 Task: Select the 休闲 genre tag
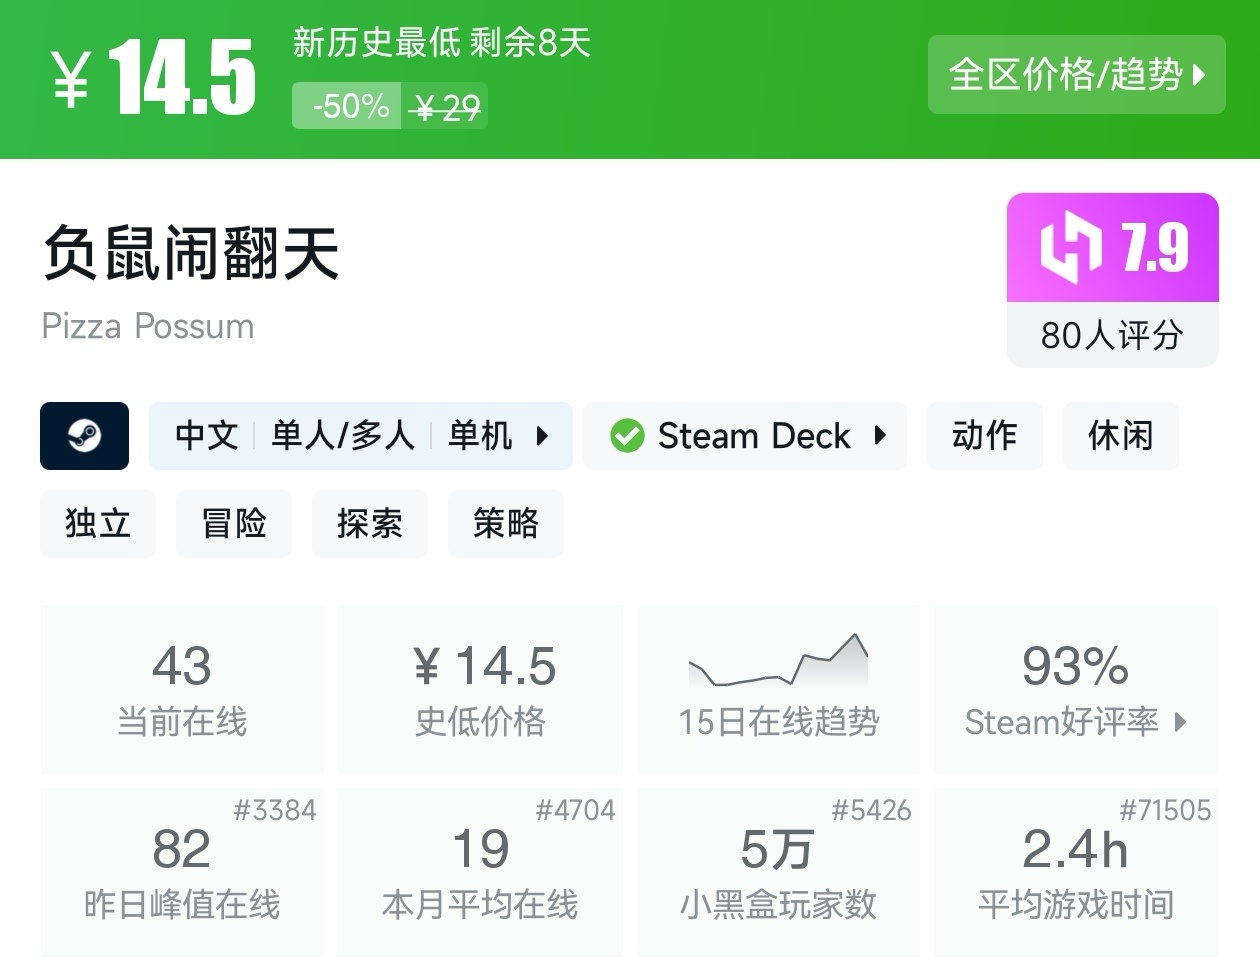1121,436
